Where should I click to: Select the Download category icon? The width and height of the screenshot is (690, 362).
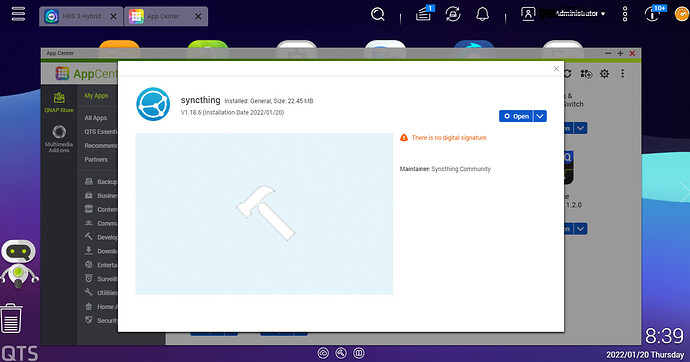pyautogui.click(x=88, y=251)
